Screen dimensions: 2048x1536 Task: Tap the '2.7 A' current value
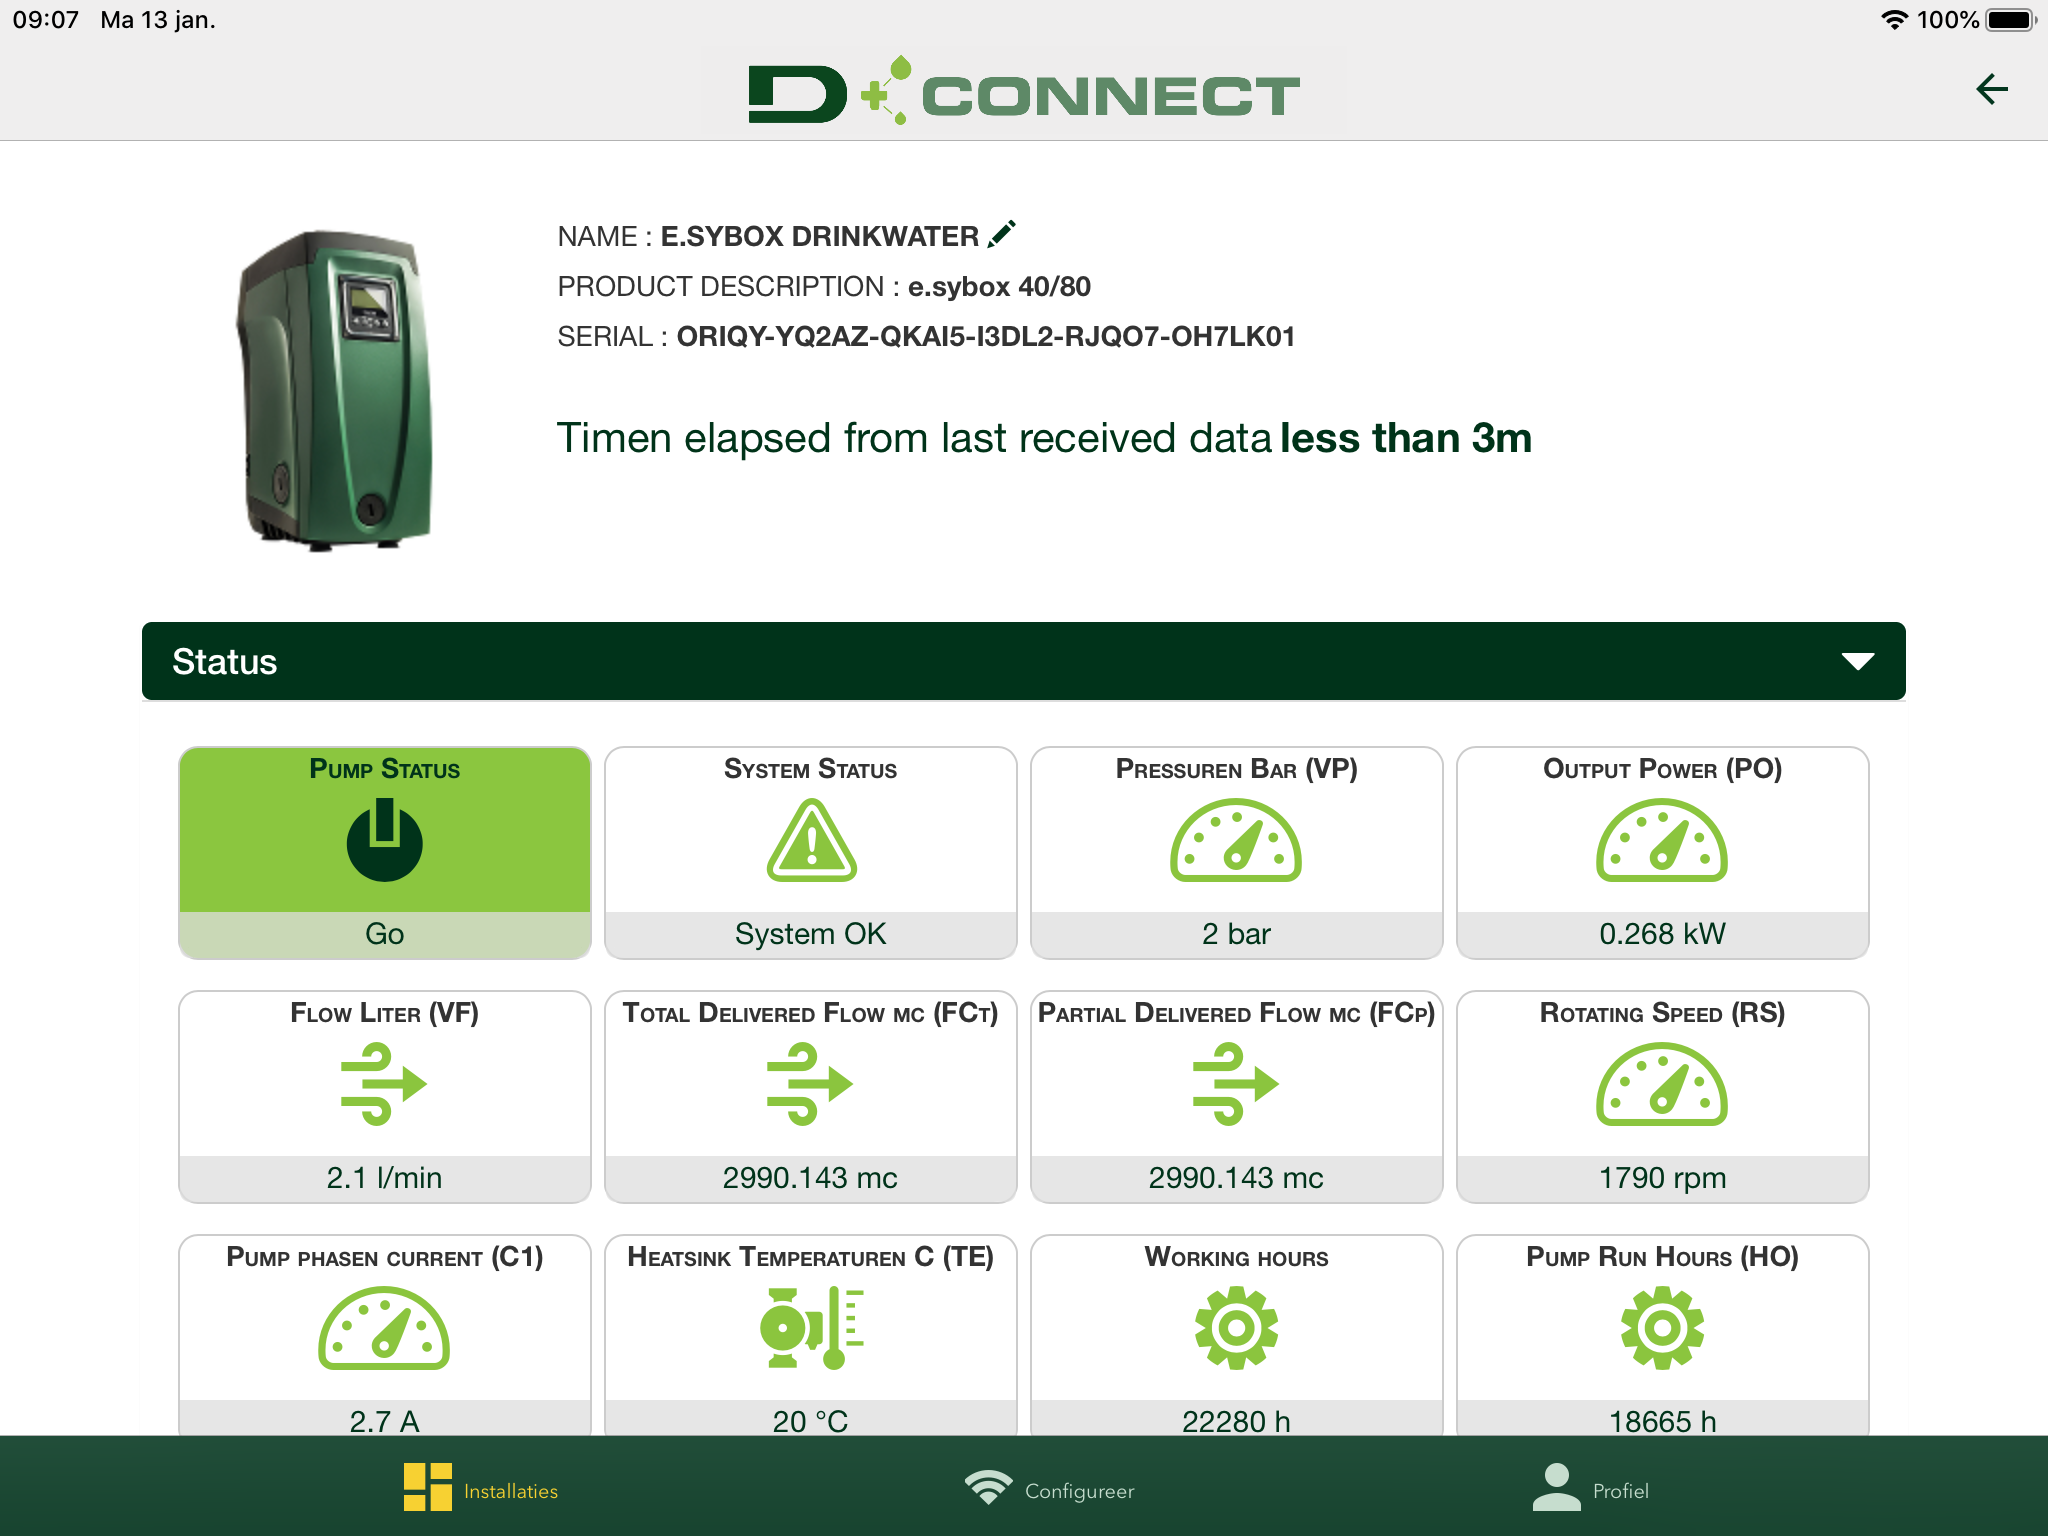click(385, 1421)
